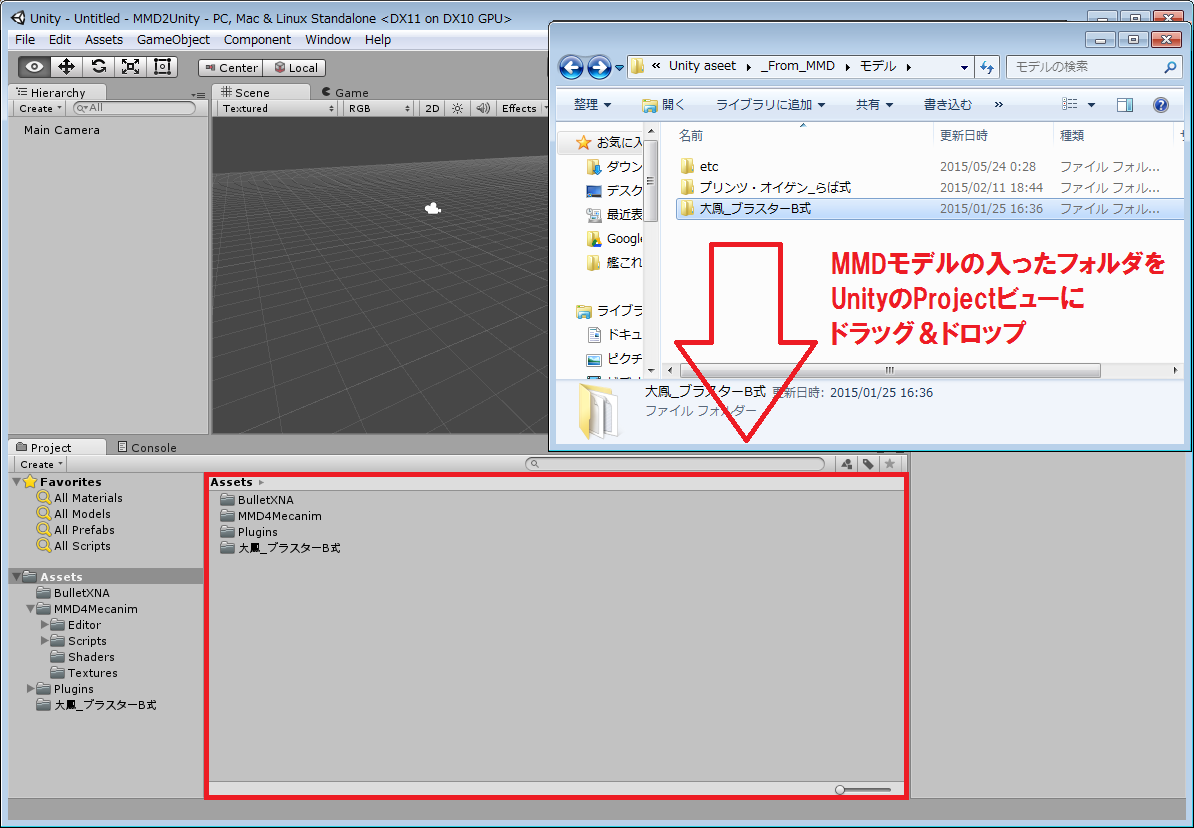This screenshot has height=828, width=1194.
Task: Click the Search by Type icon in Project
Action: (846, 463)
